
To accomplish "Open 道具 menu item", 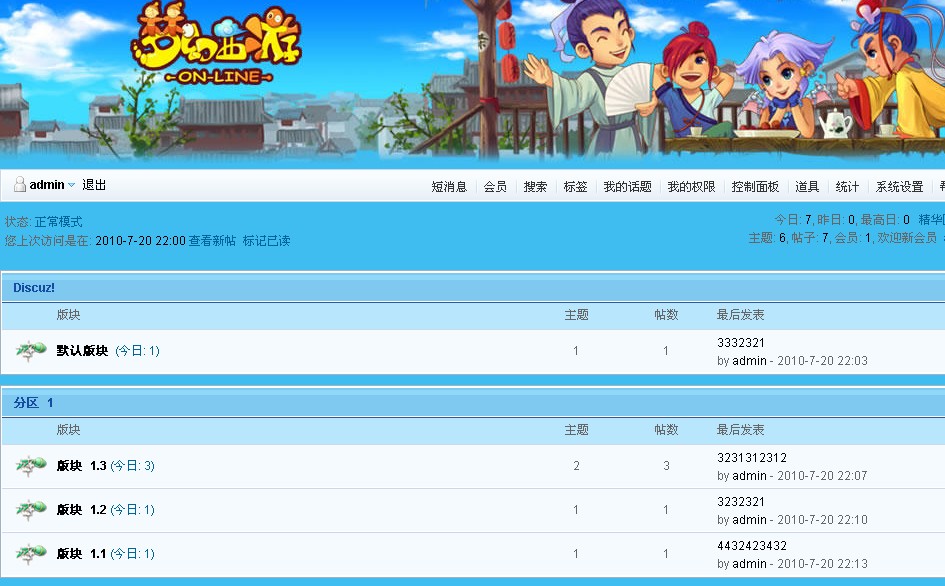I will [x=807, y=187].
